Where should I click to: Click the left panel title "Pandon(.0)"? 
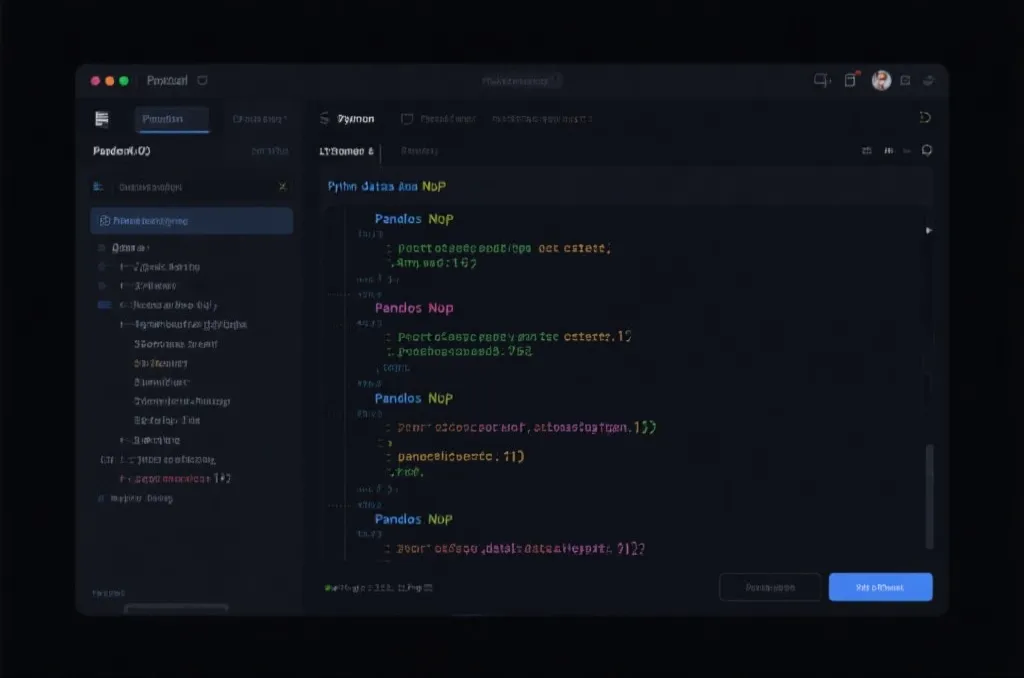coord(121,151)
